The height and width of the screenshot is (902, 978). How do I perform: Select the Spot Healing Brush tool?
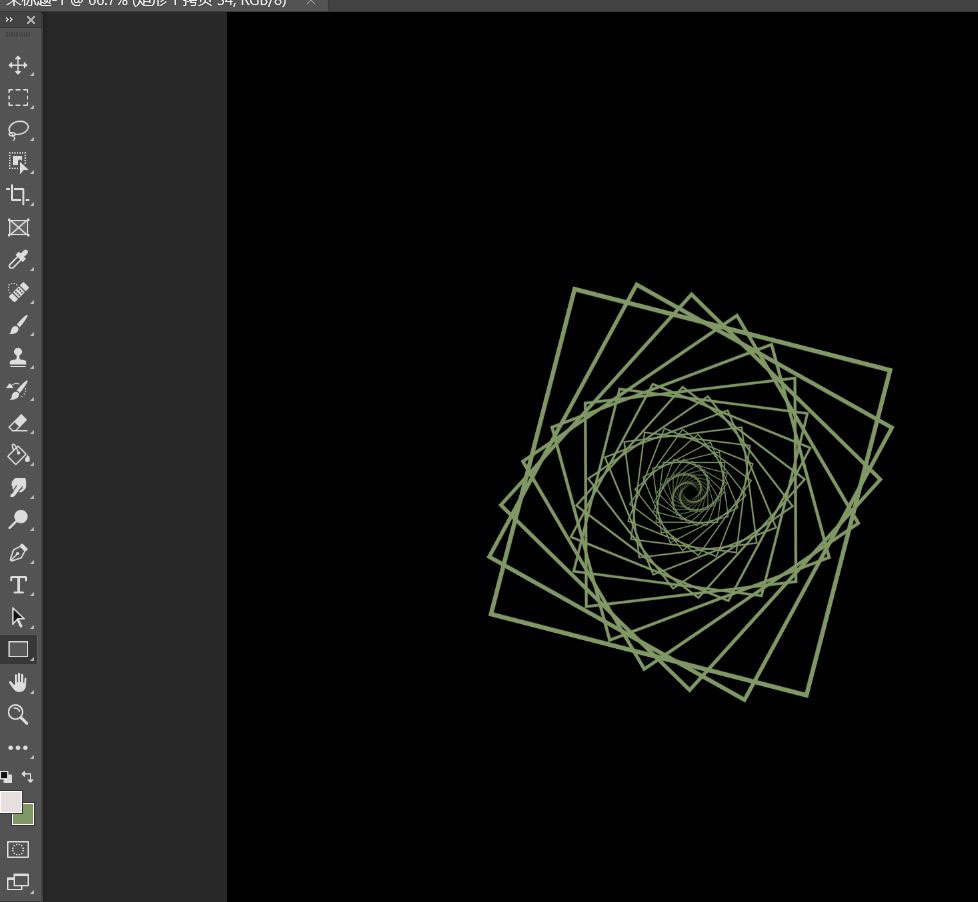click(18, 293)
